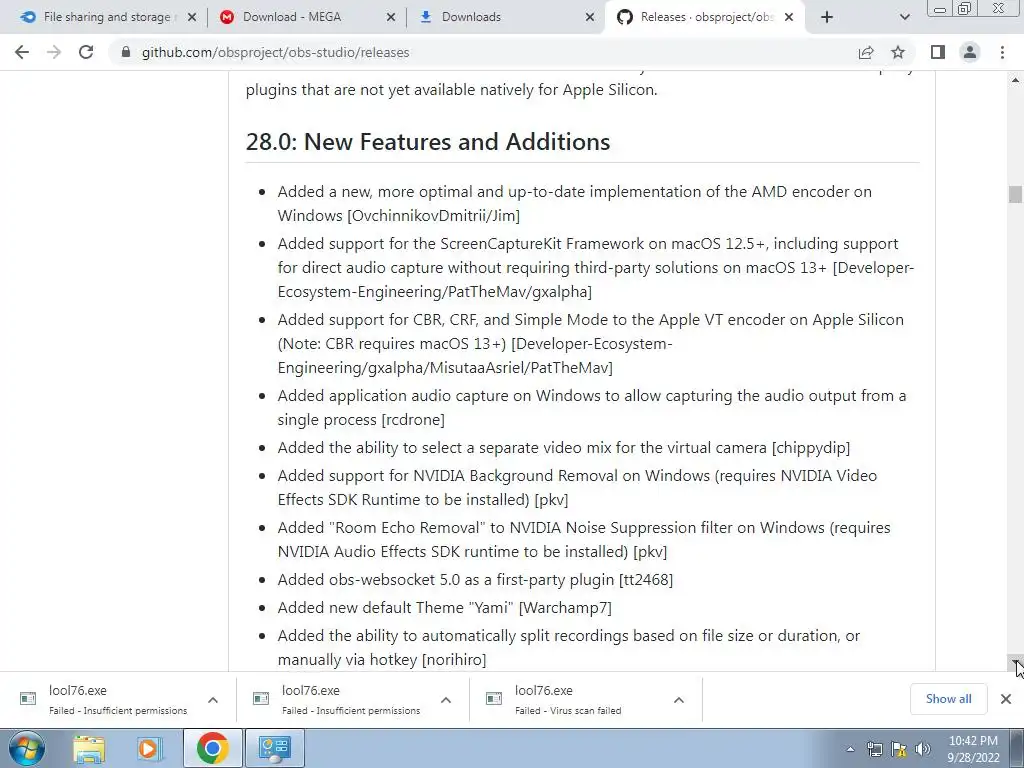Click the scrollbar up arrow
1024x768 pixels.
tap(1015, 80)
